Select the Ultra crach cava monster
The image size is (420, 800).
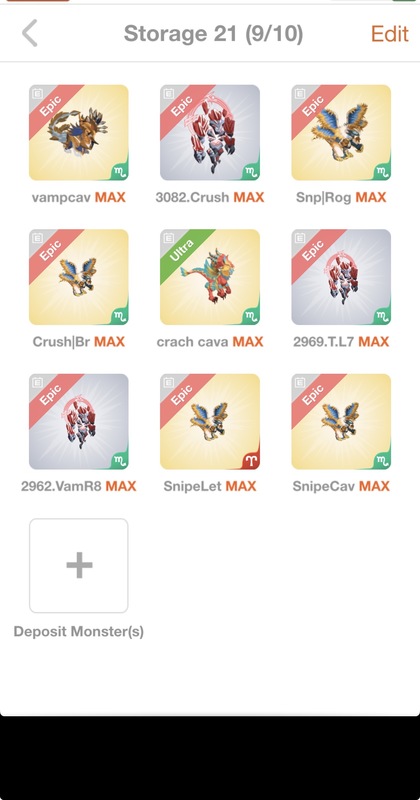[210, 277]
